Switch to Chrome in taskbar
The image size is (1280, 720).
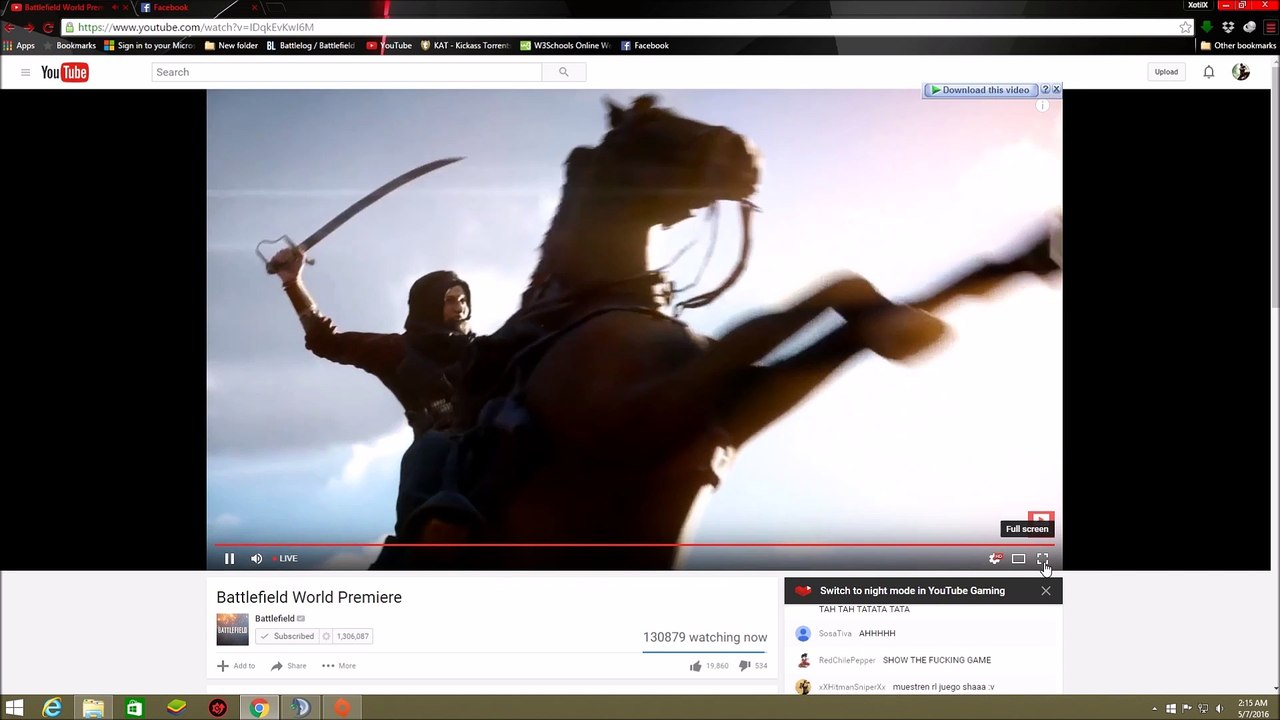click(x=259, y=708)
